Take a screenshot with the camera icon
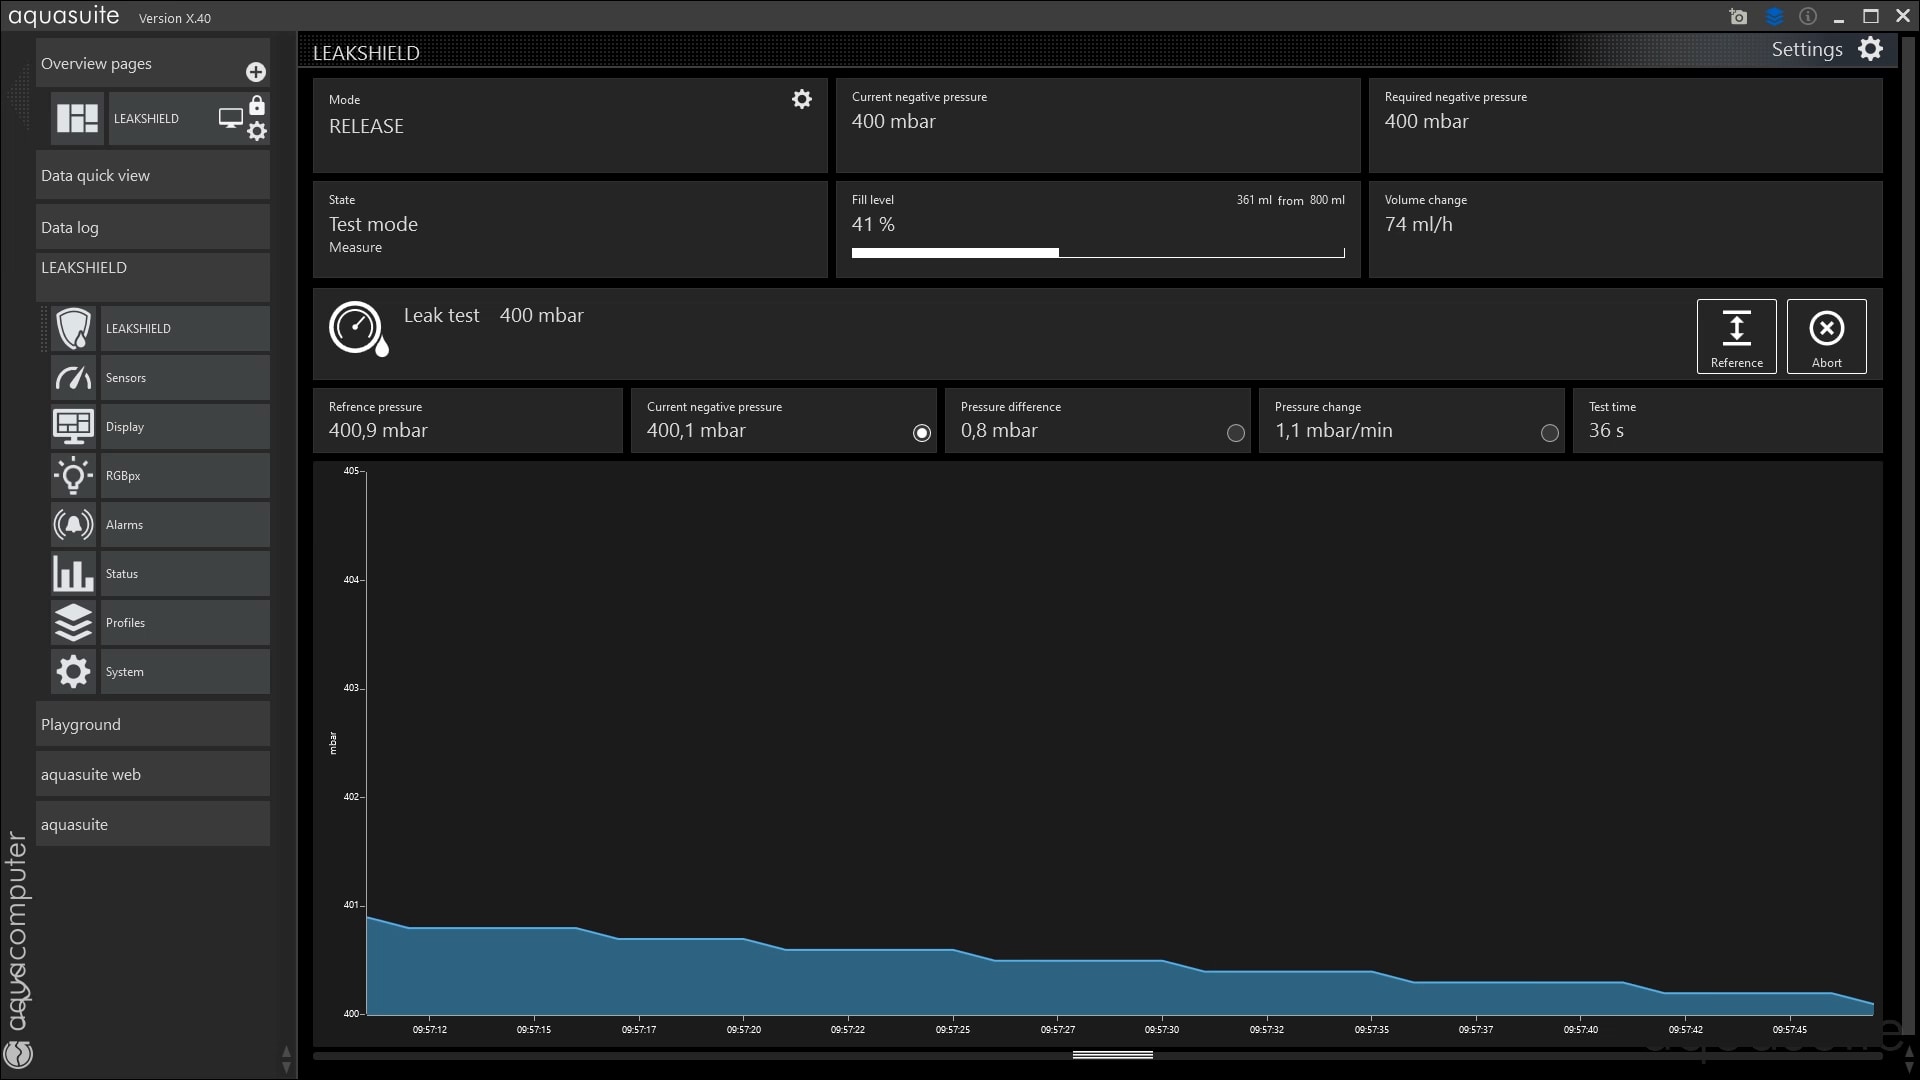 click(x=1738, y=17)
